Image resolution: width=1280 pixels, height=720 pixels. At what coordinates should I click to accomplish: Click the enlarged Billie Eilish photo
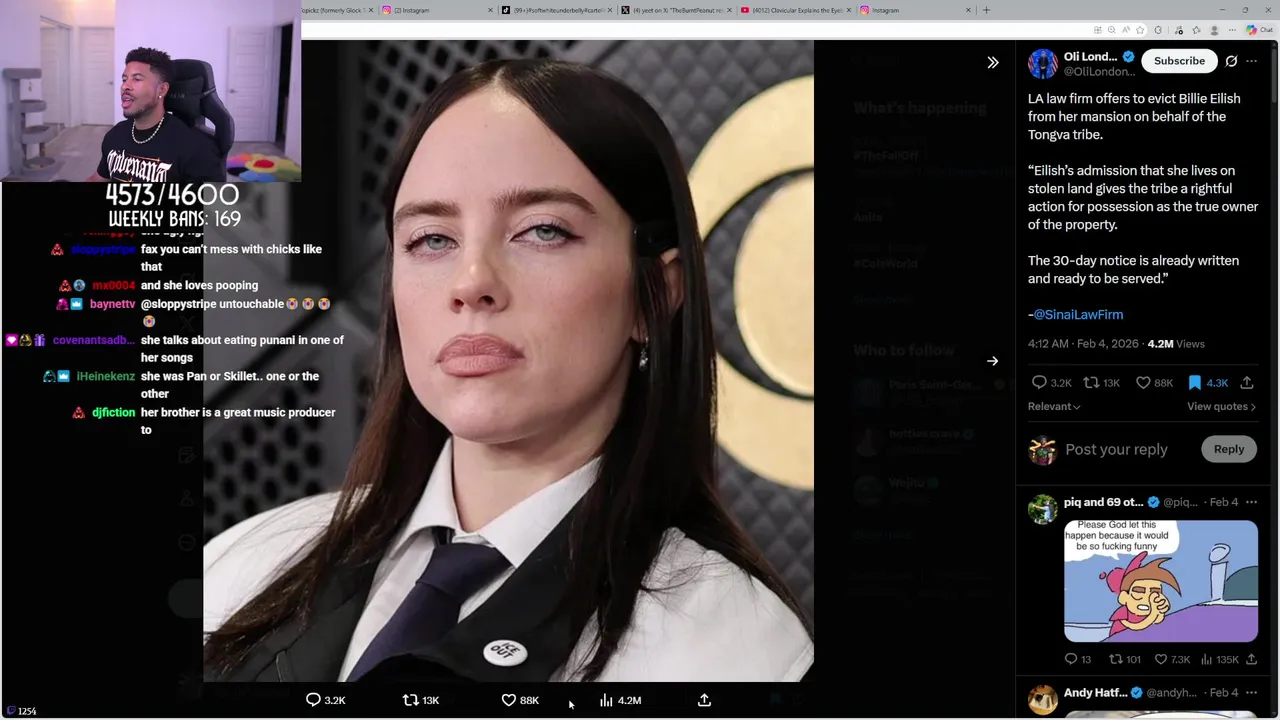(508, 361)
